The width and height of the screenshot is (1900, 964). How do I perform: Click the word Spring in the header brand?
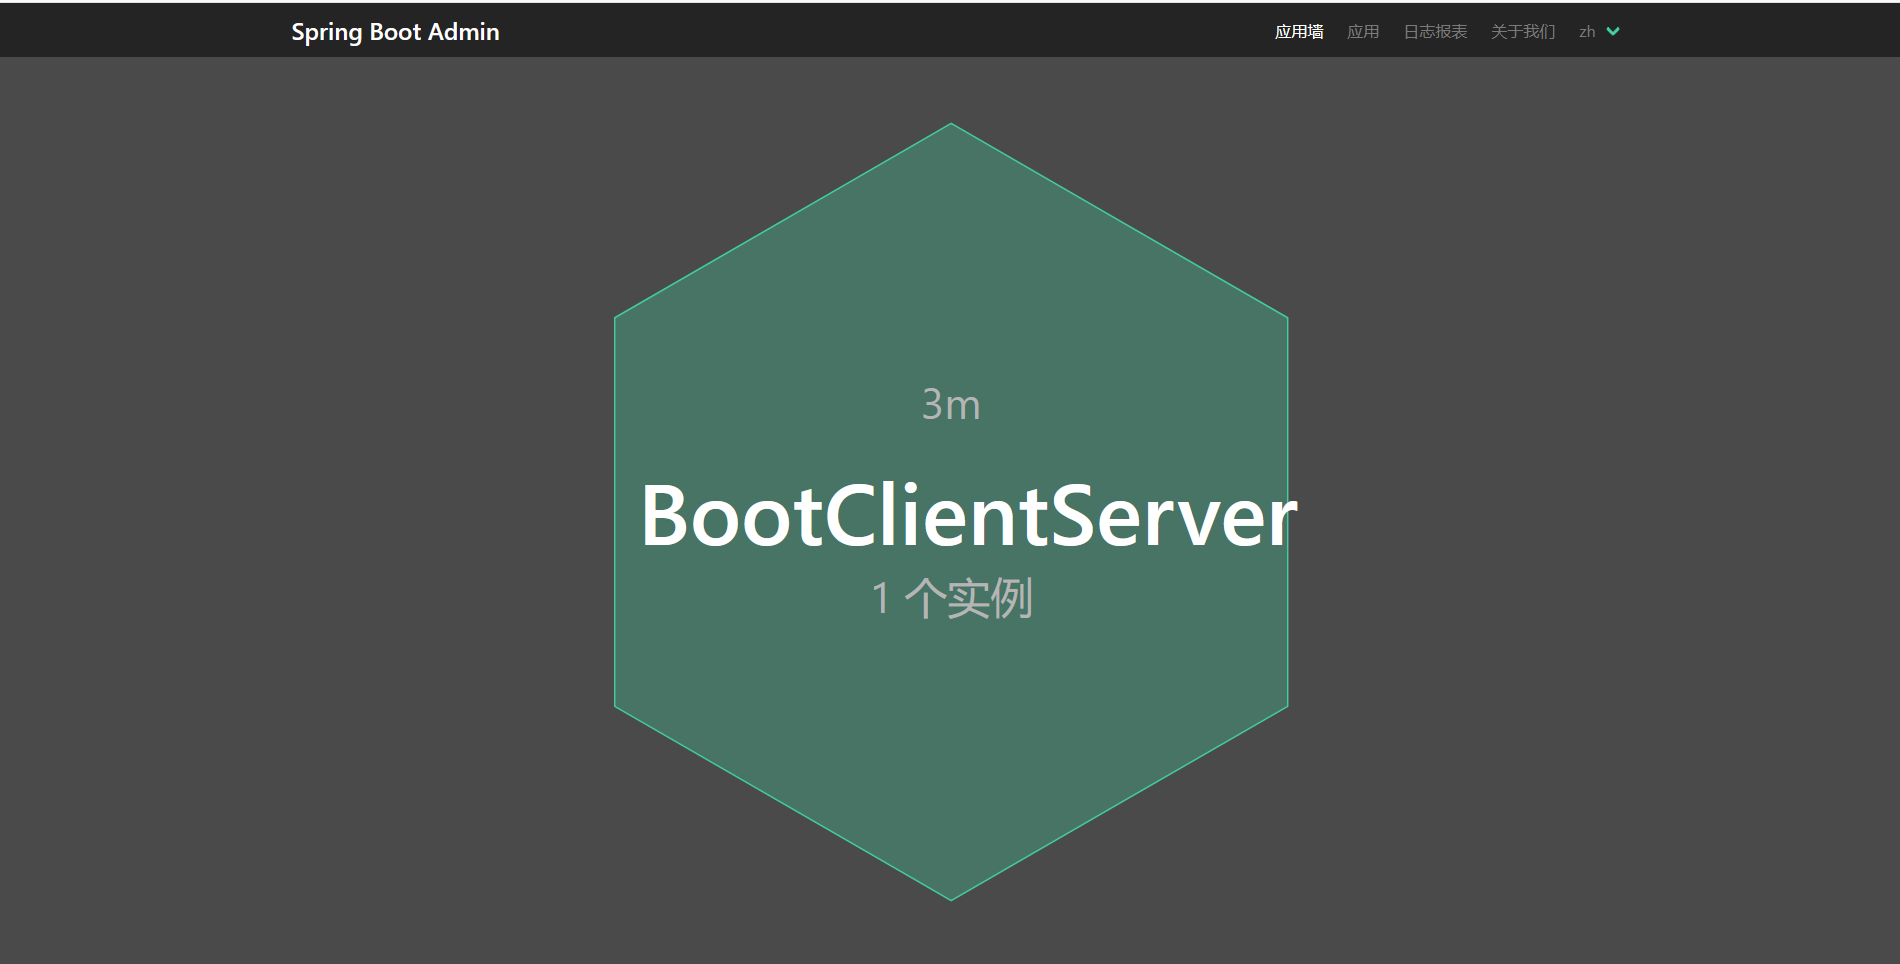click(x=326, y=32)
